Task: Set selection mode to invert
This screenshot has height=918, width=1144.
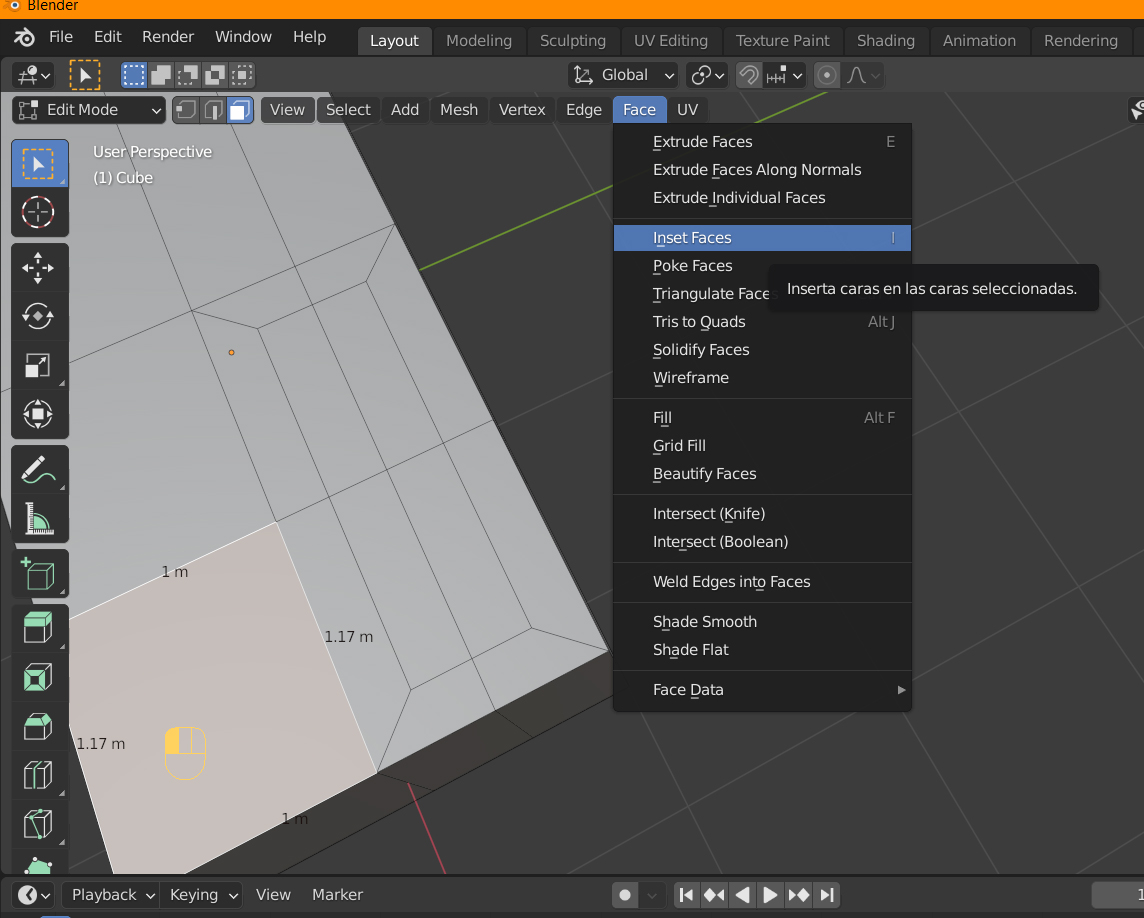Action: [214, 75]
